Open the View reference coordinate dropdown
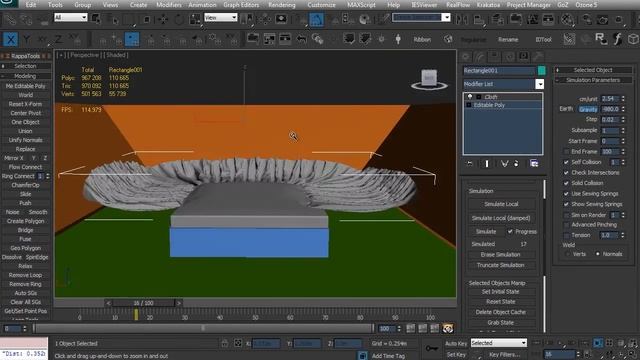The width and height of the screenshot is (640, 360). tap(220, 18)
